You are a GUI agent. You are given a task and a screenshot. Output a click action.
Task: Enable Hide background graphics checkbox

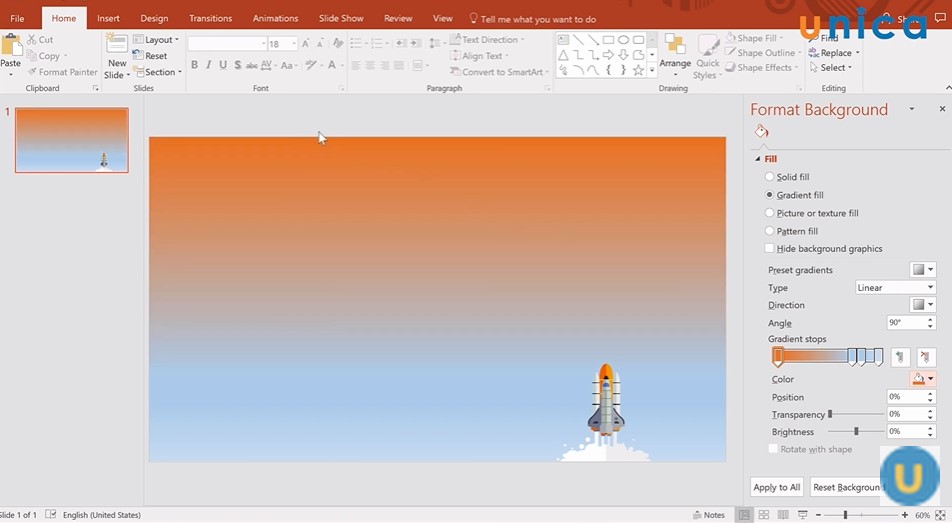(x=769, y=249)
